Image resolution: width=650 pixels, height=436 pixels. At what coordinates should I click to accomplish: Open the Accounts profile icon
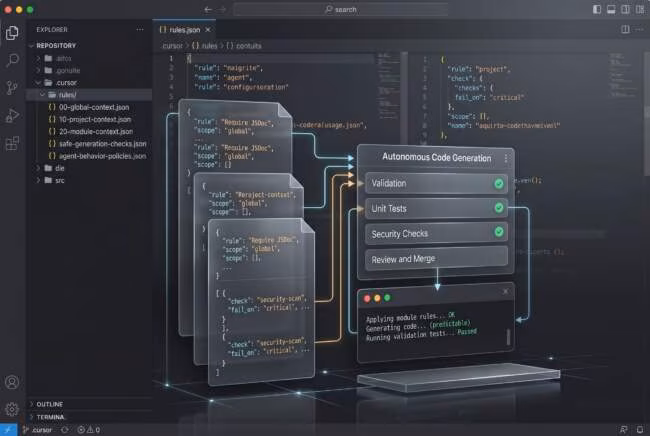[12, 382]
